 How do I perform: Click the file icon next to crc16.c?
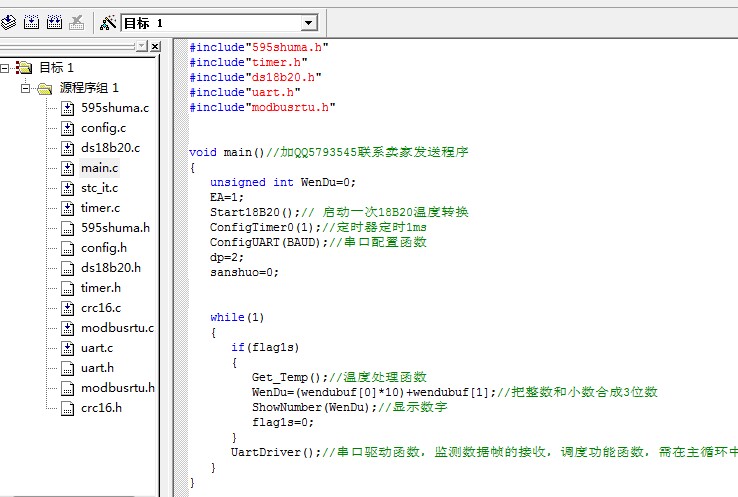[67, 309]
